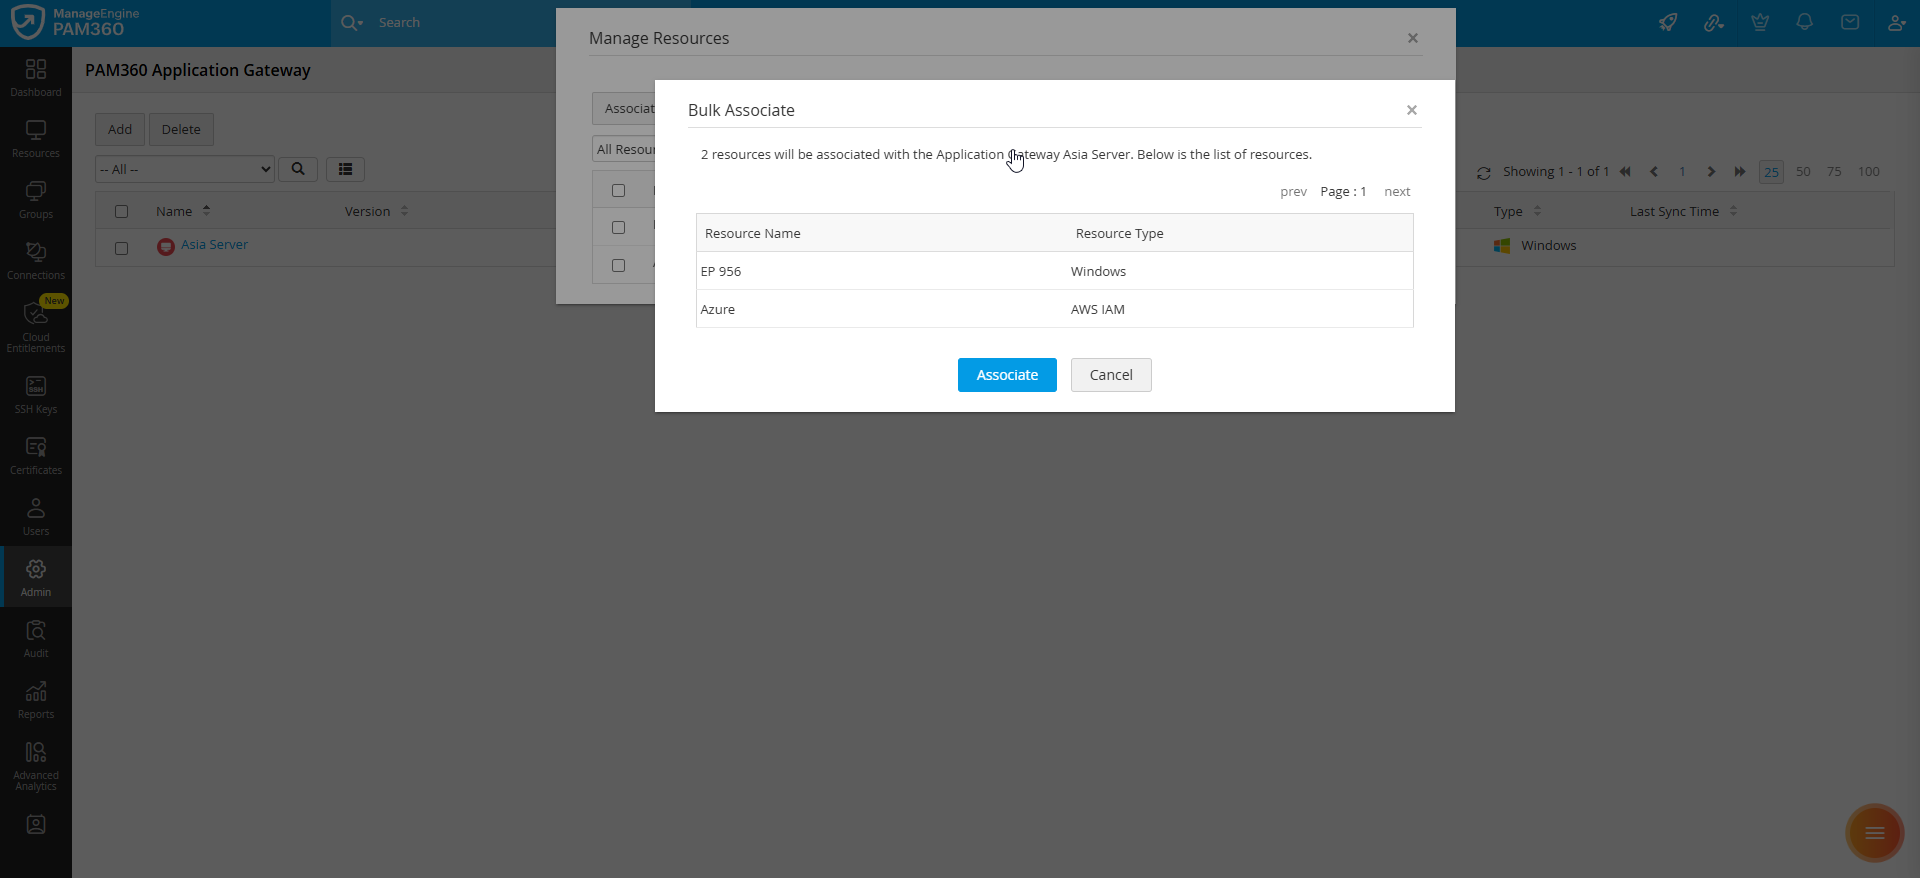Open the global search options dropdown
Screen dimensions: 1920x878
(352, 22)
